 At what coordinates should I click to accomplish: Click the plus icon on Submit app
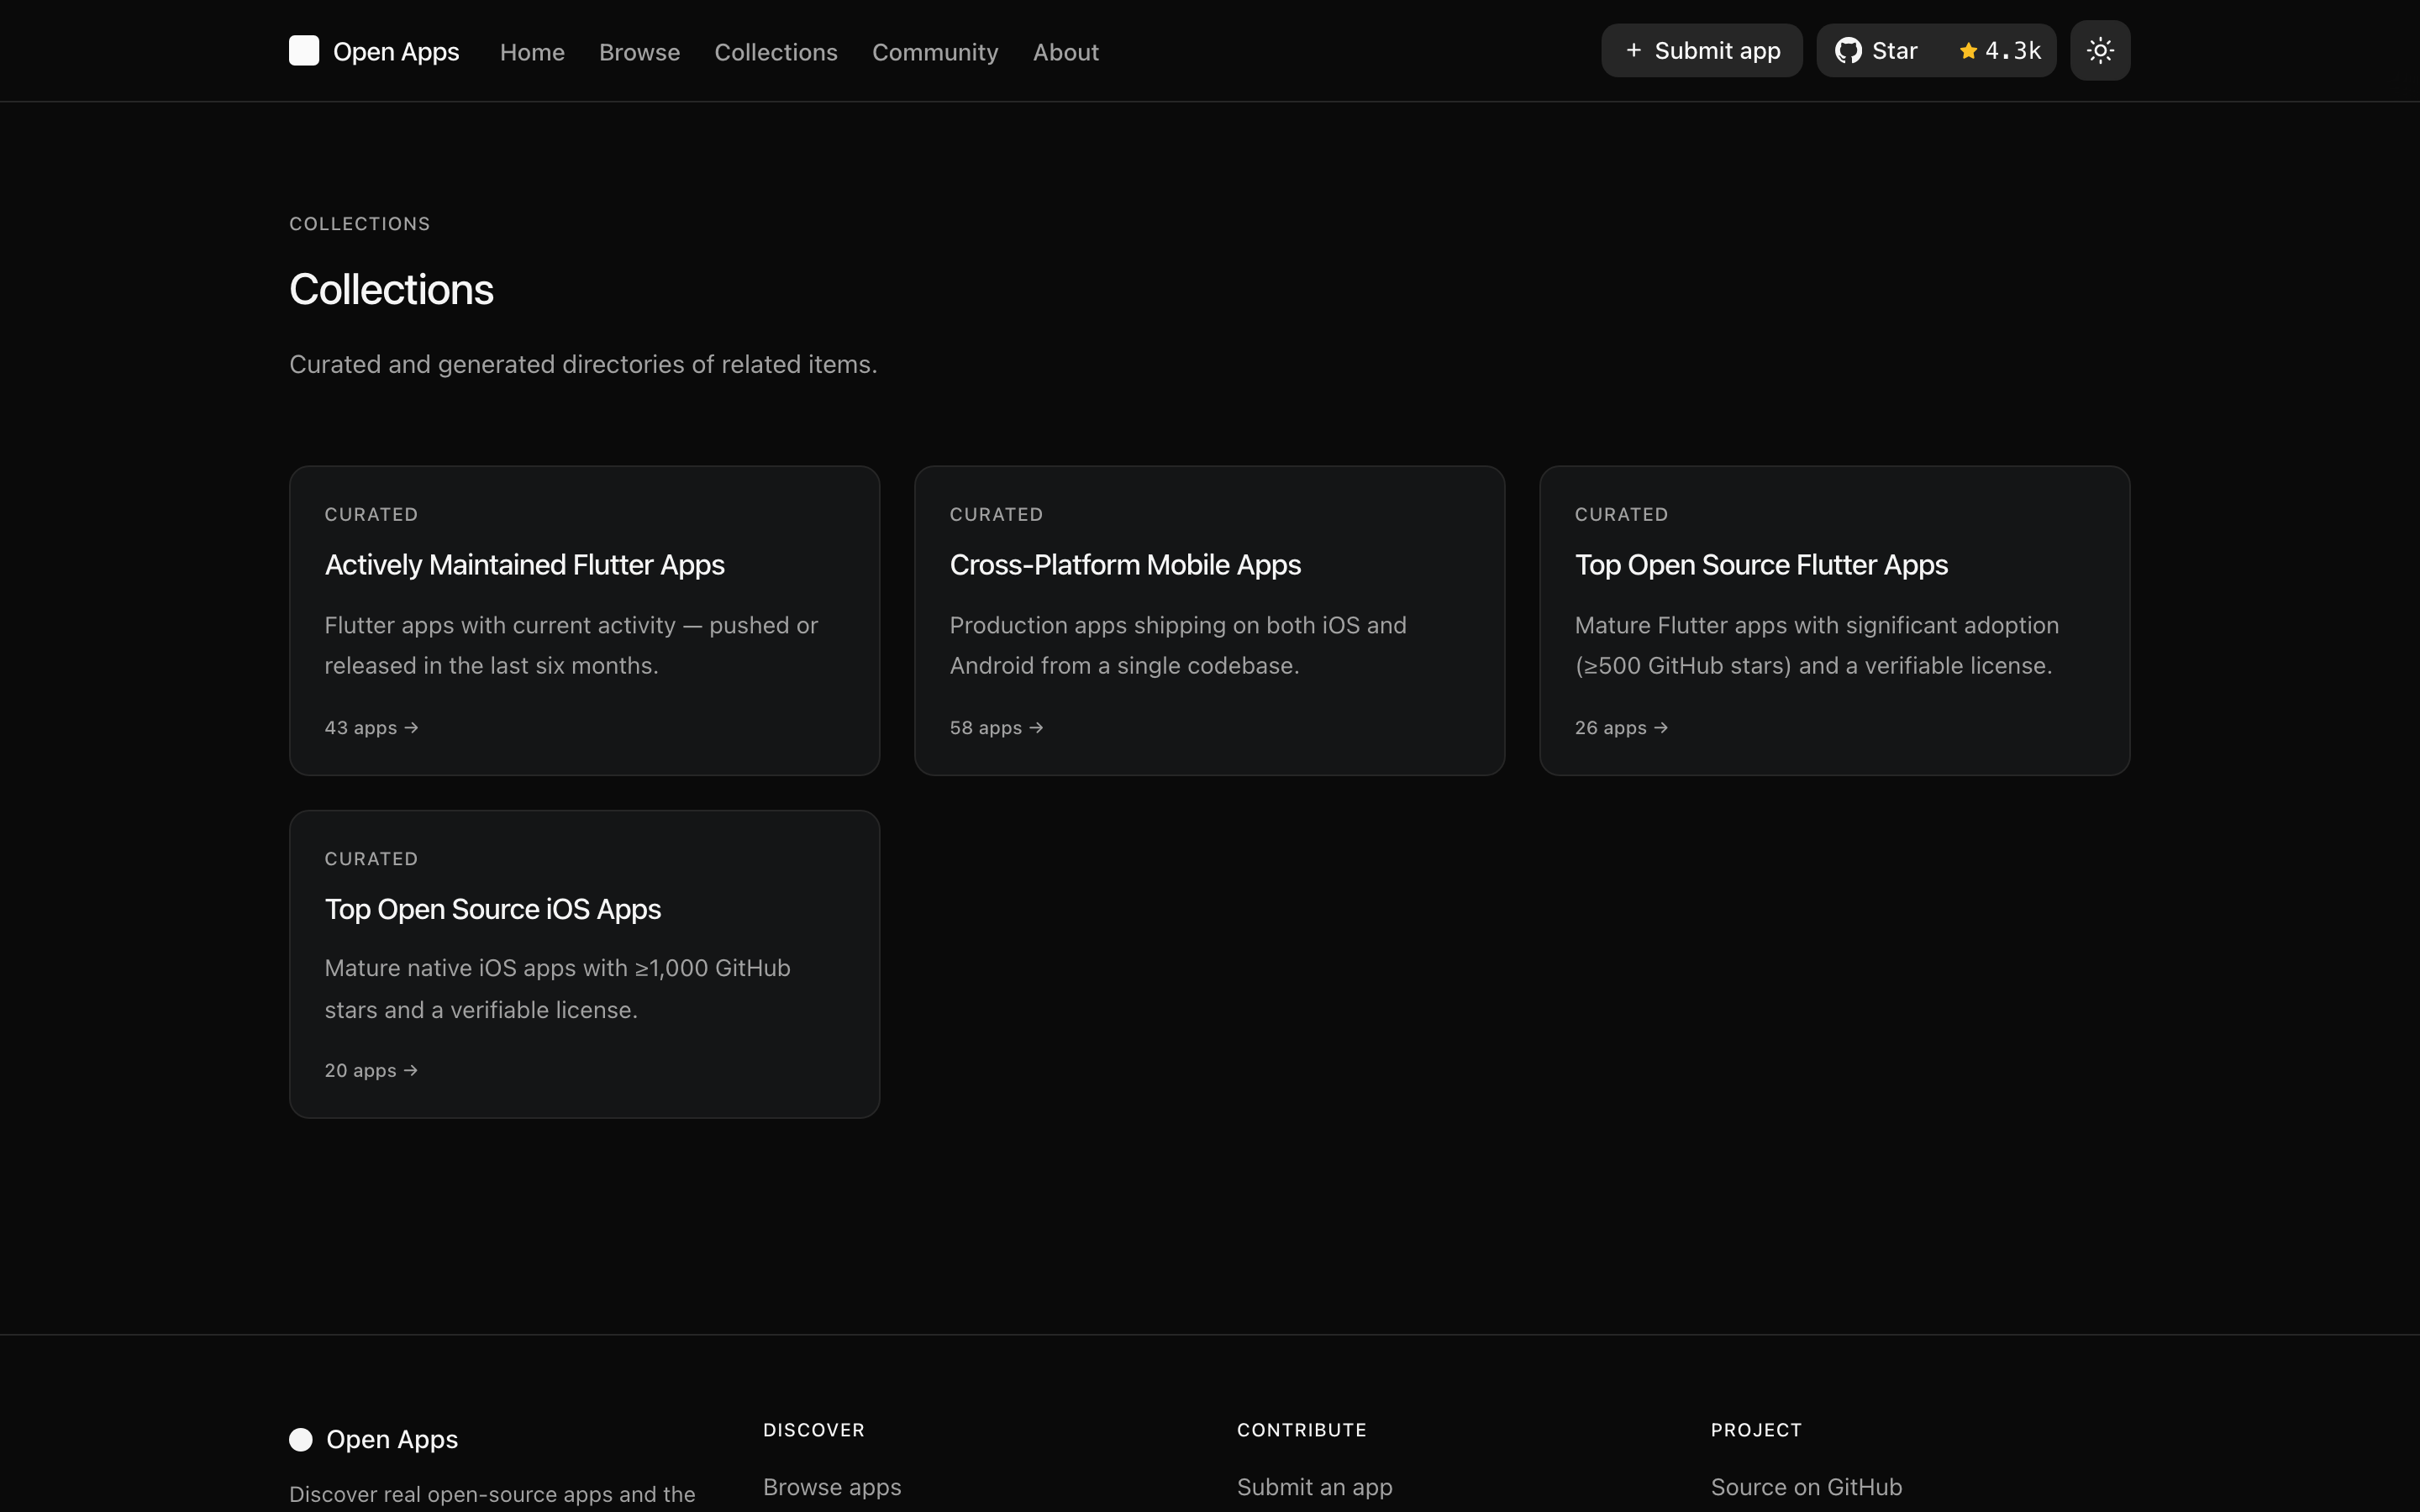tap(1633, 50)
